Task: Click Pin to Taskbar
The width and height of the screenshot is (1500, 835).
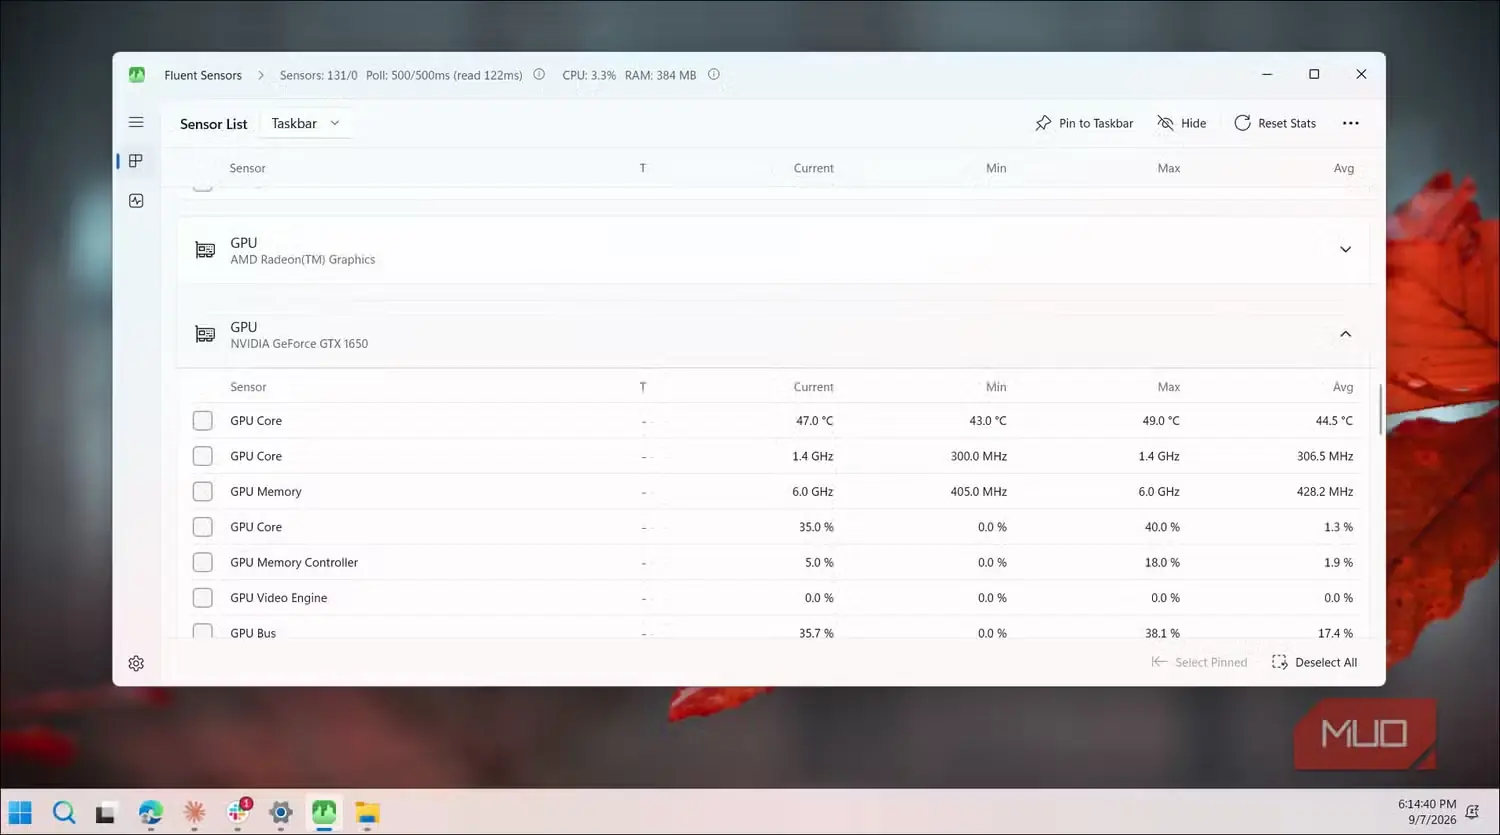Action: (x=1084, y=123)
